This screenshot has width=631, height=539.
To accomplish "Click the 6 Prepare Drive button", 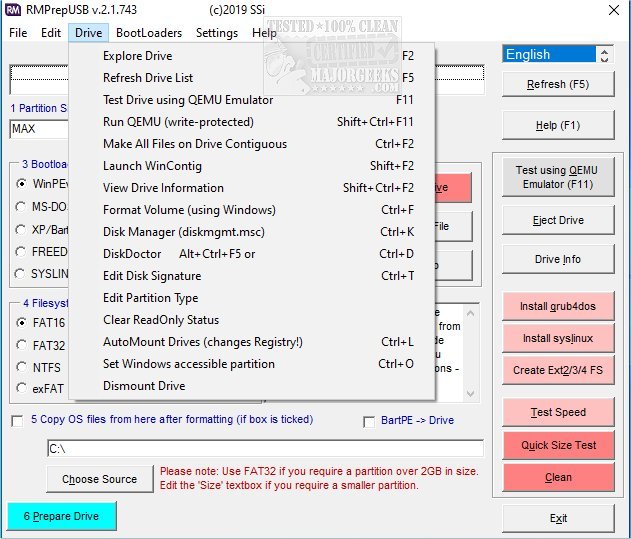I will pyautogui.click(x=62, y=516).
